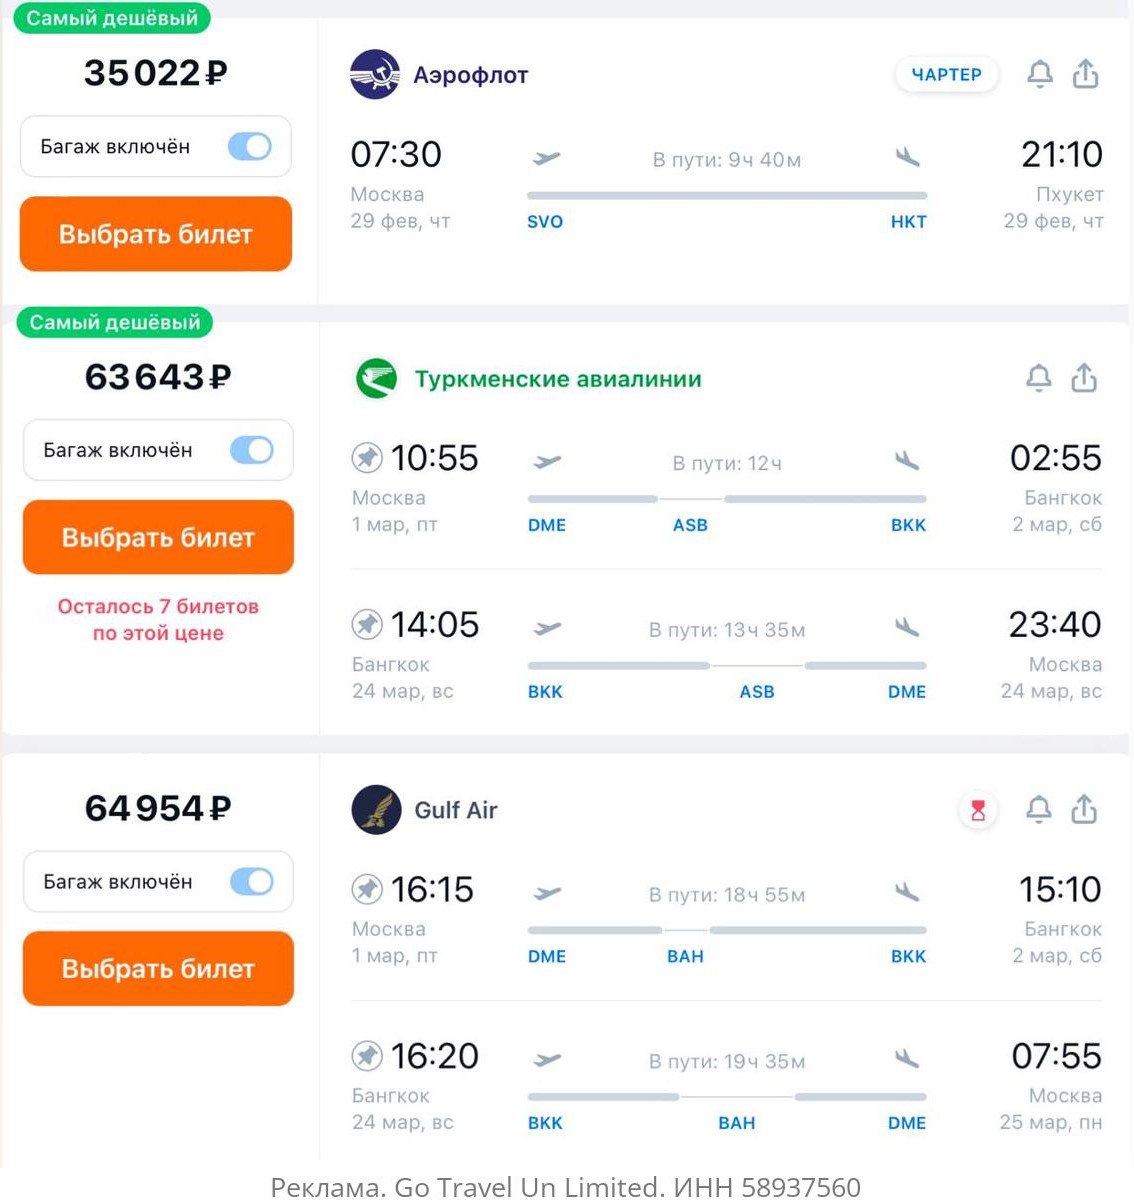The width and height of the screenshot is (1134, 1202).
Task: Share the Gulf Air ticket
Action: pyautogui.click(x=1084, y=809)
